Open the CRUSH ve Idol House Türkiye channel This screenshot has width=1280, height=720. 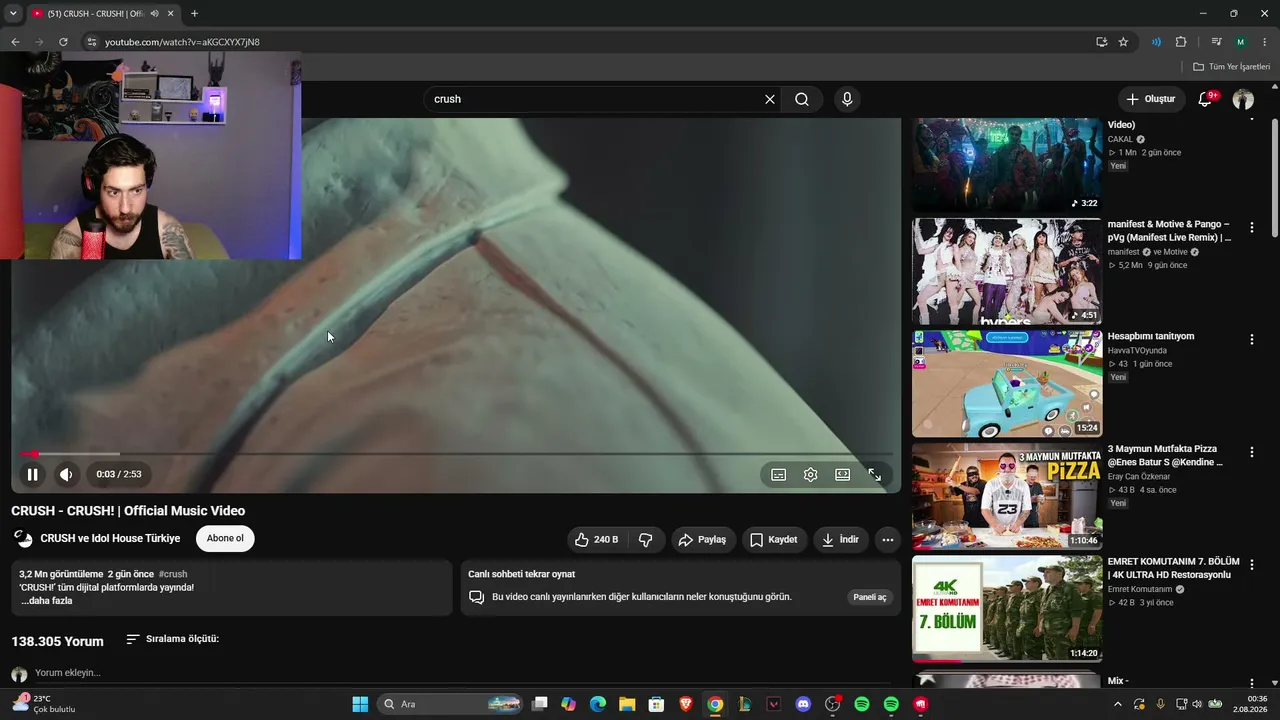coord(110,539)
